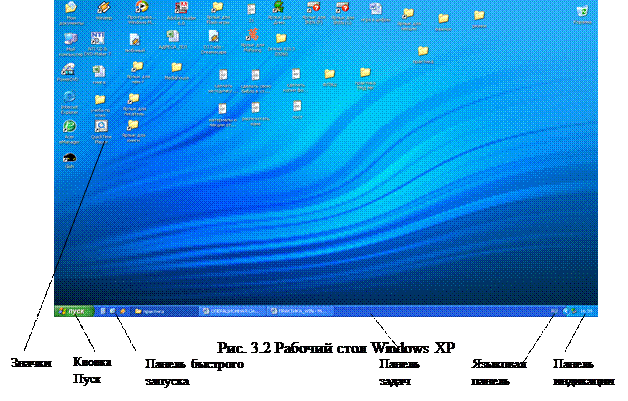
Task: Switch to ПРАКТИКА Word taskbar button
Action: [300, 311]
